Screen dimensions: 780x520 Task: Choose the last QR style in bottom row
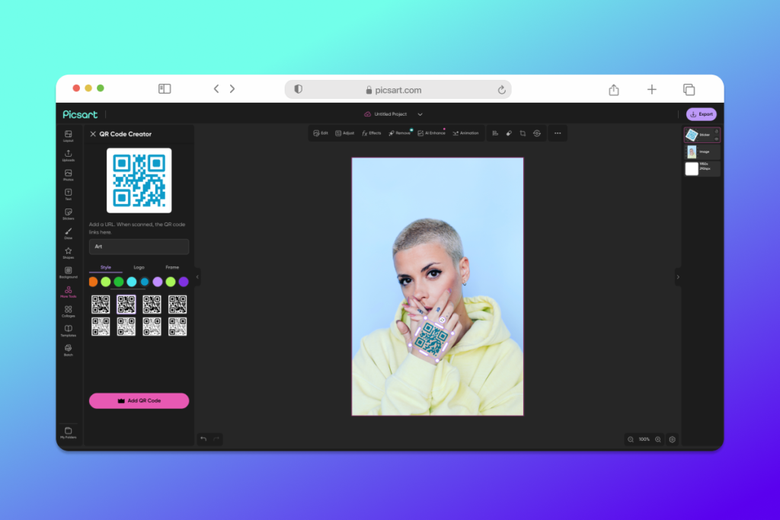pyautogui.click(x=178, y=327)
